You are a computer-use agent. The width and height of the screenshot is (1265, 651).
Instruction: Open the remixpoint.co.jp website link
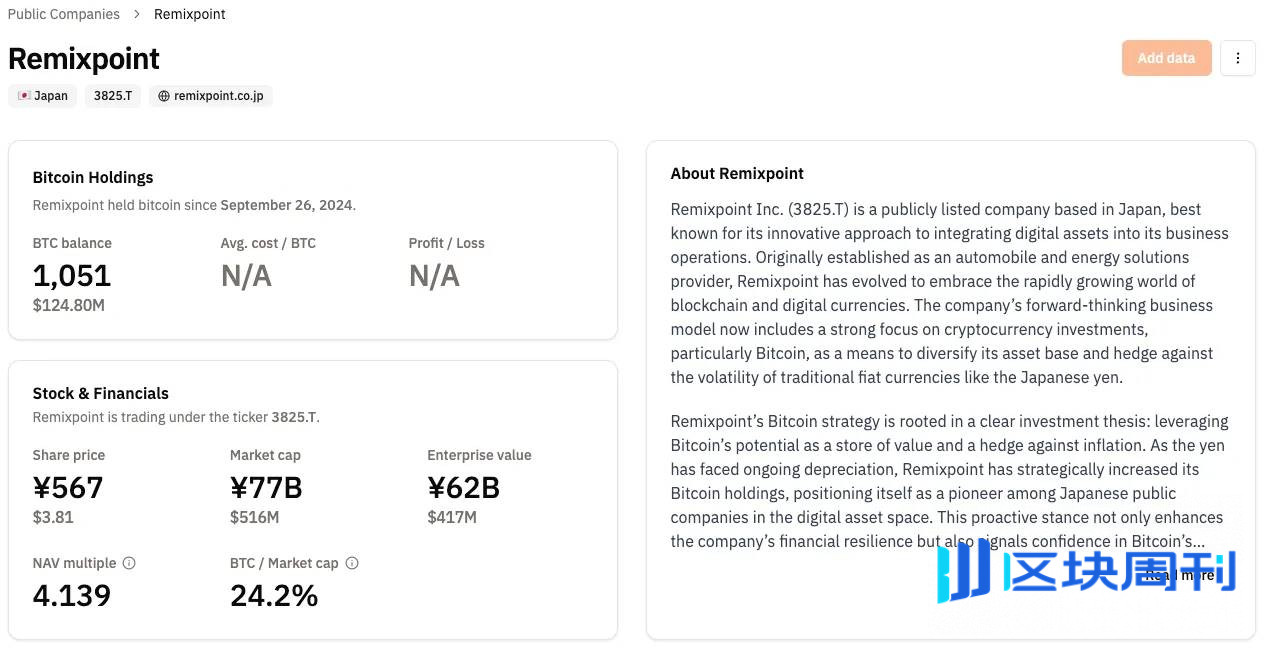coord(211,96)
